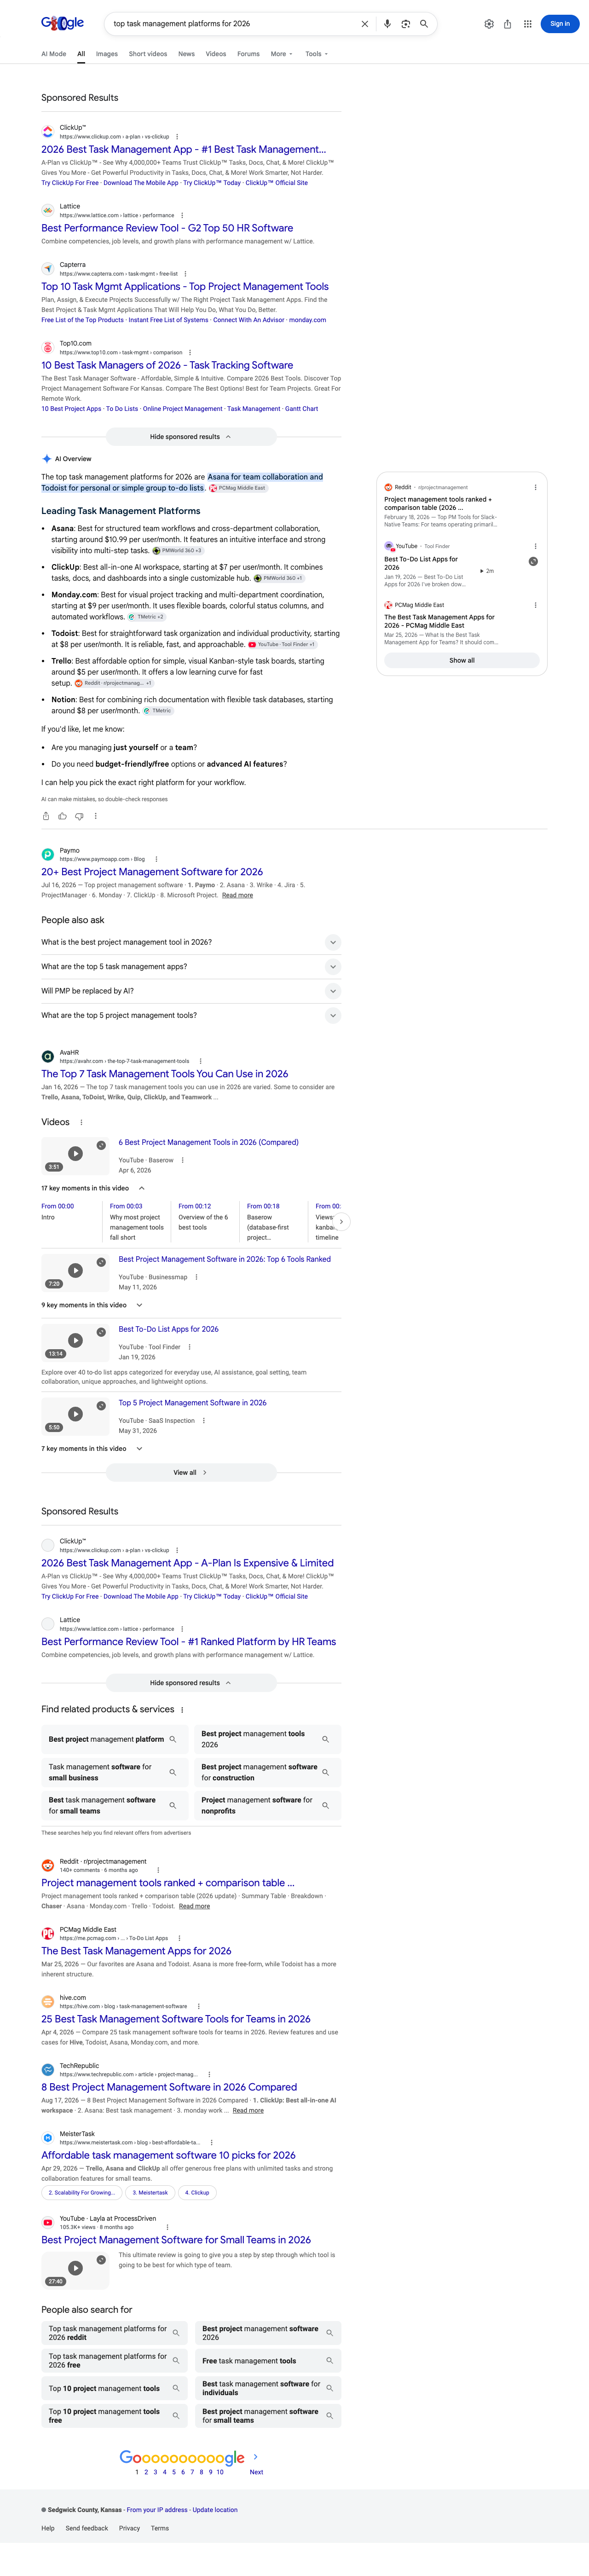This screenshot has height=2576, width=589.
Task: Switch to the AI Mode tab
Action: [x=54, y=54]
